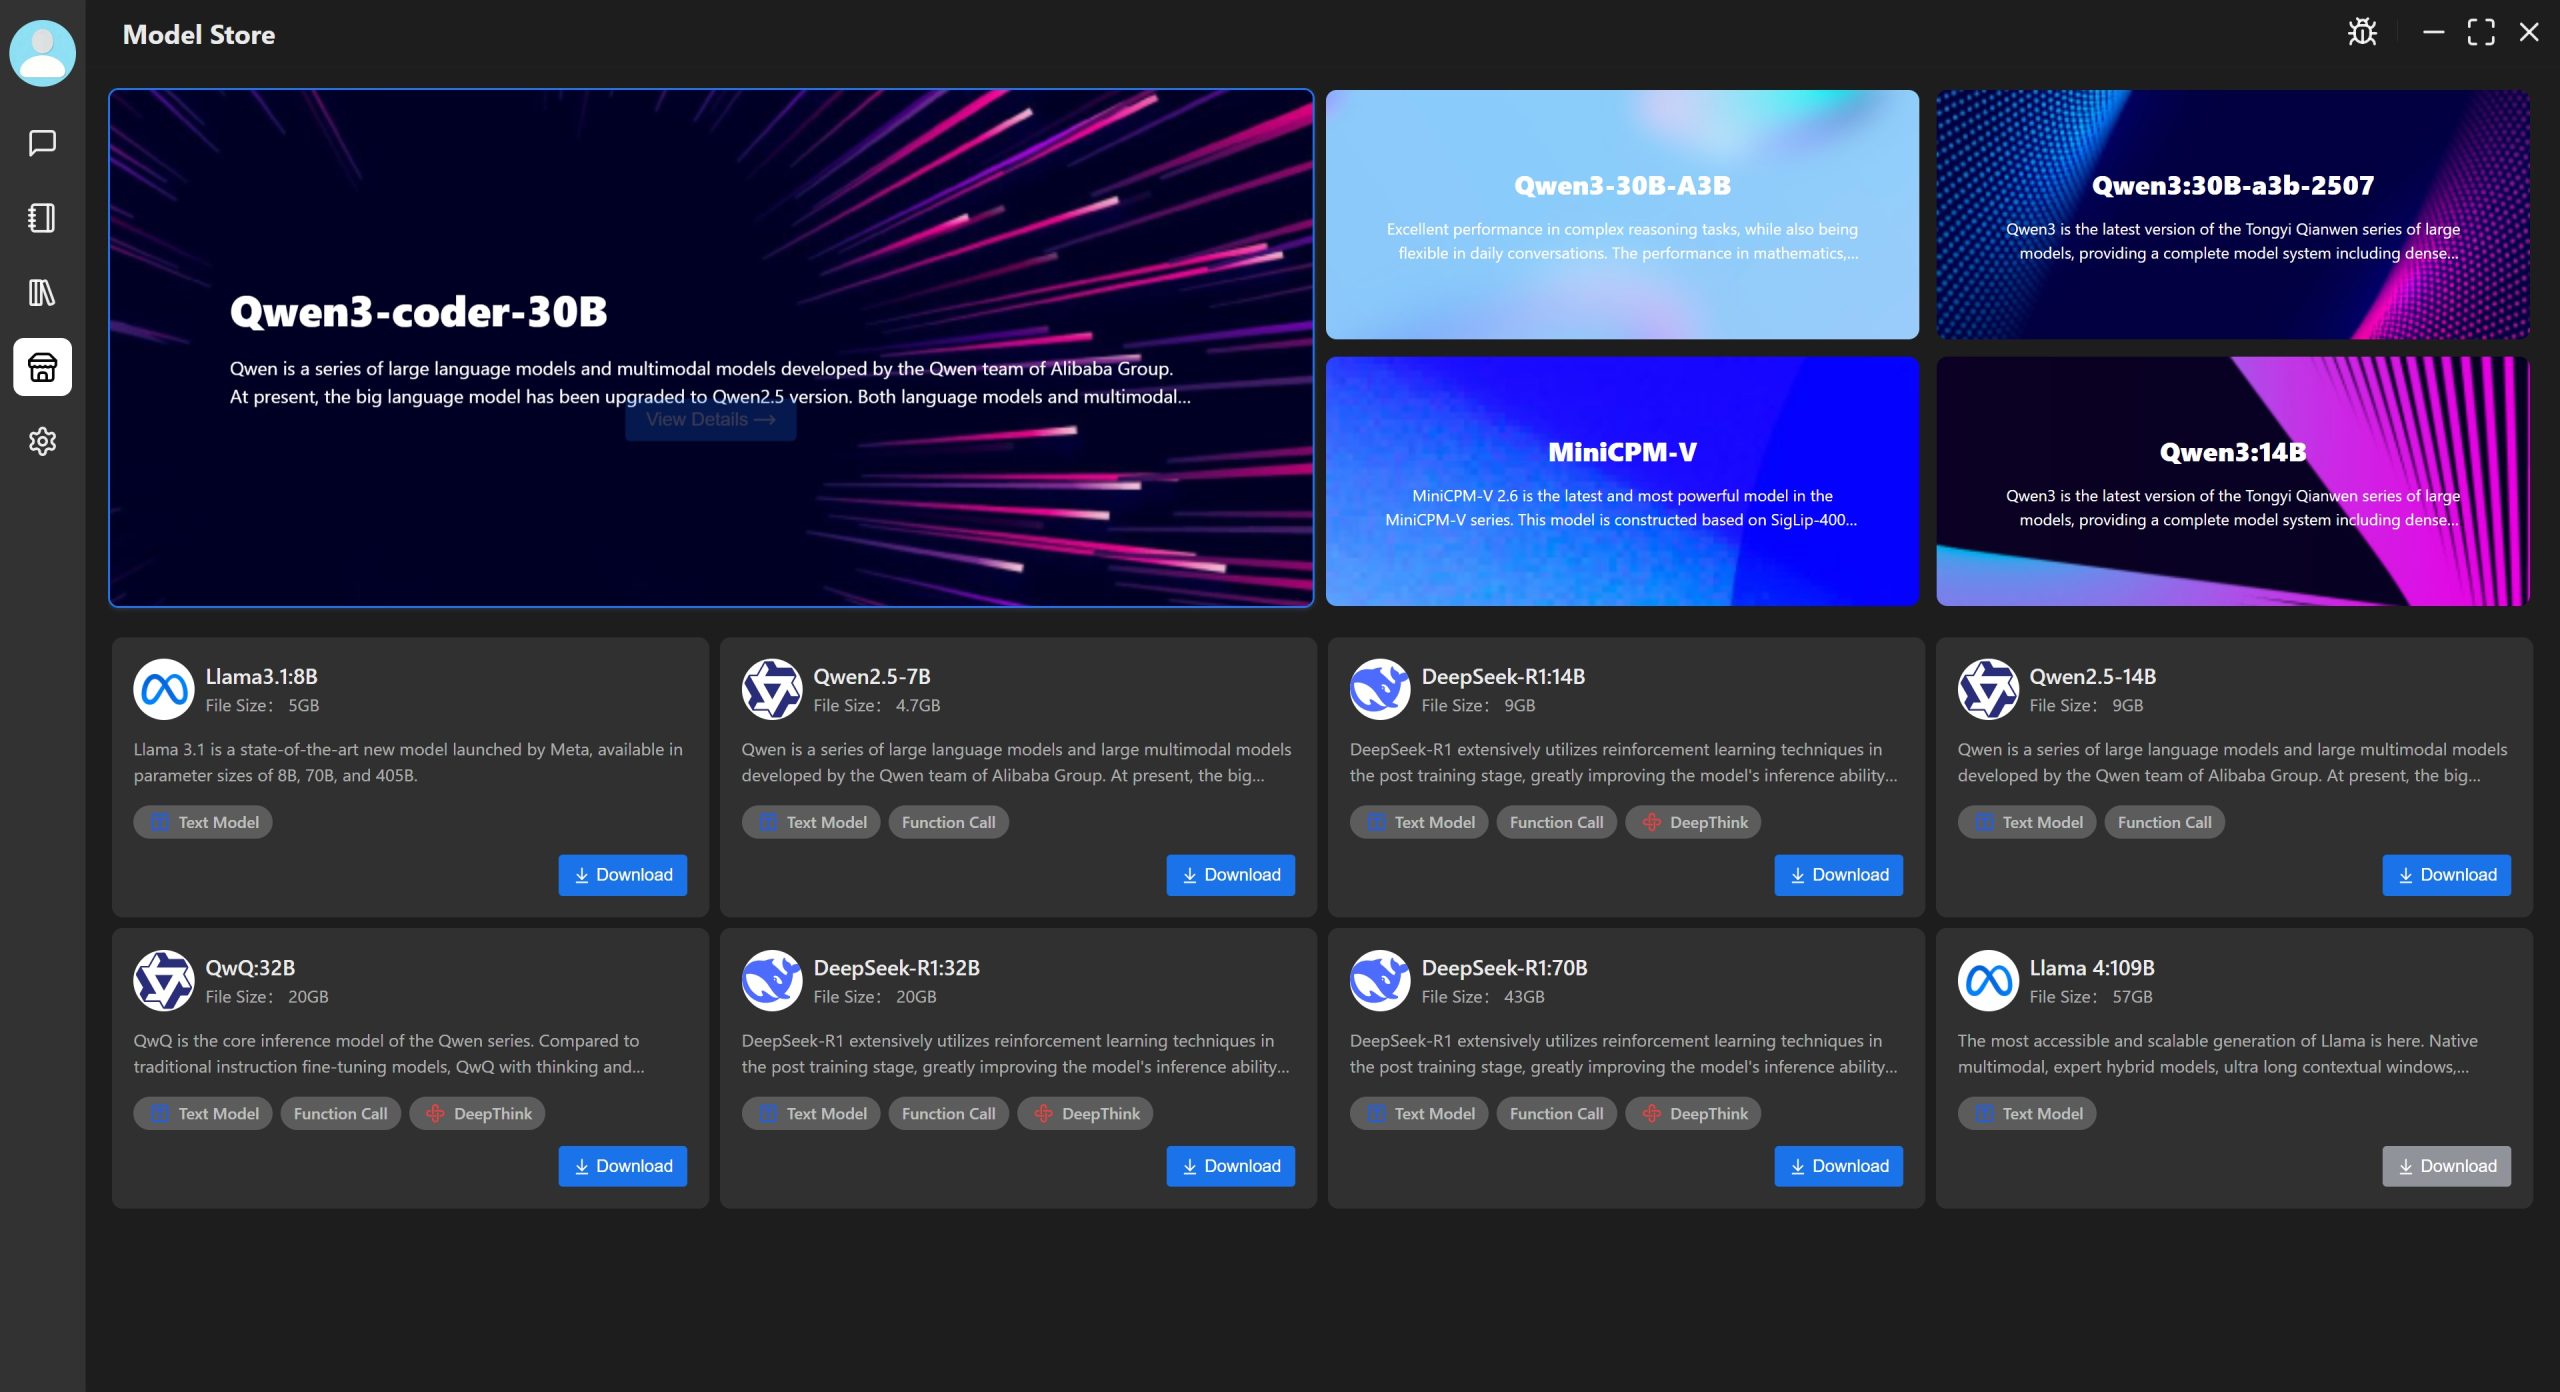Image resolution: width=2560 pixels, height=1392 pixels.
Task: Click the Text Model tag on Qwen2.5-7B
Action: [811, 822]
